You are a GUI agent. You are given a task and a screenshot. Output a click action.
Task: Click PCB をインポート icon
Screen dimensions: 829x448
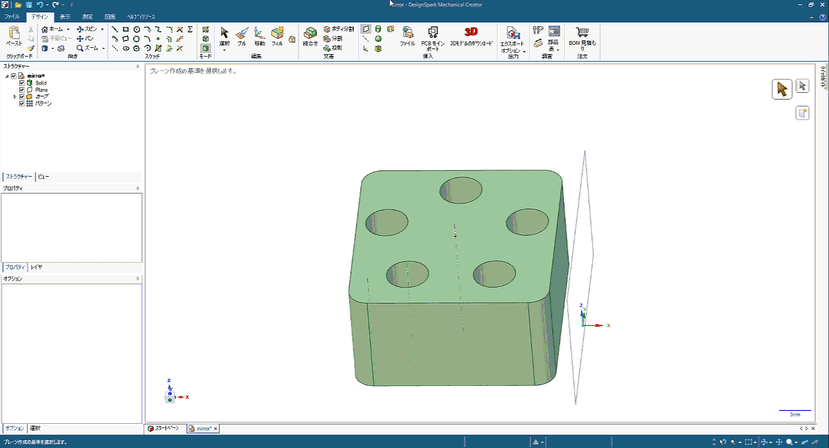point(433,33)
